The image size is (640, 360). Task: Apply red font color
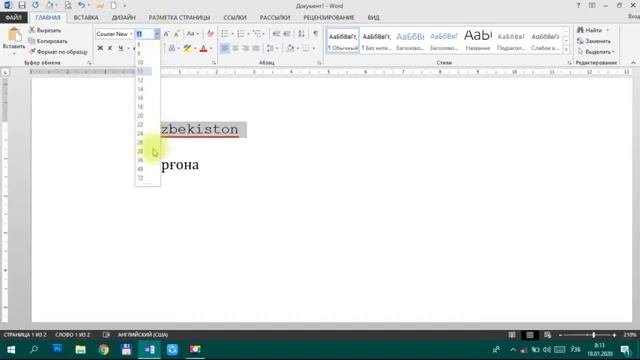(x=204, y=48)
